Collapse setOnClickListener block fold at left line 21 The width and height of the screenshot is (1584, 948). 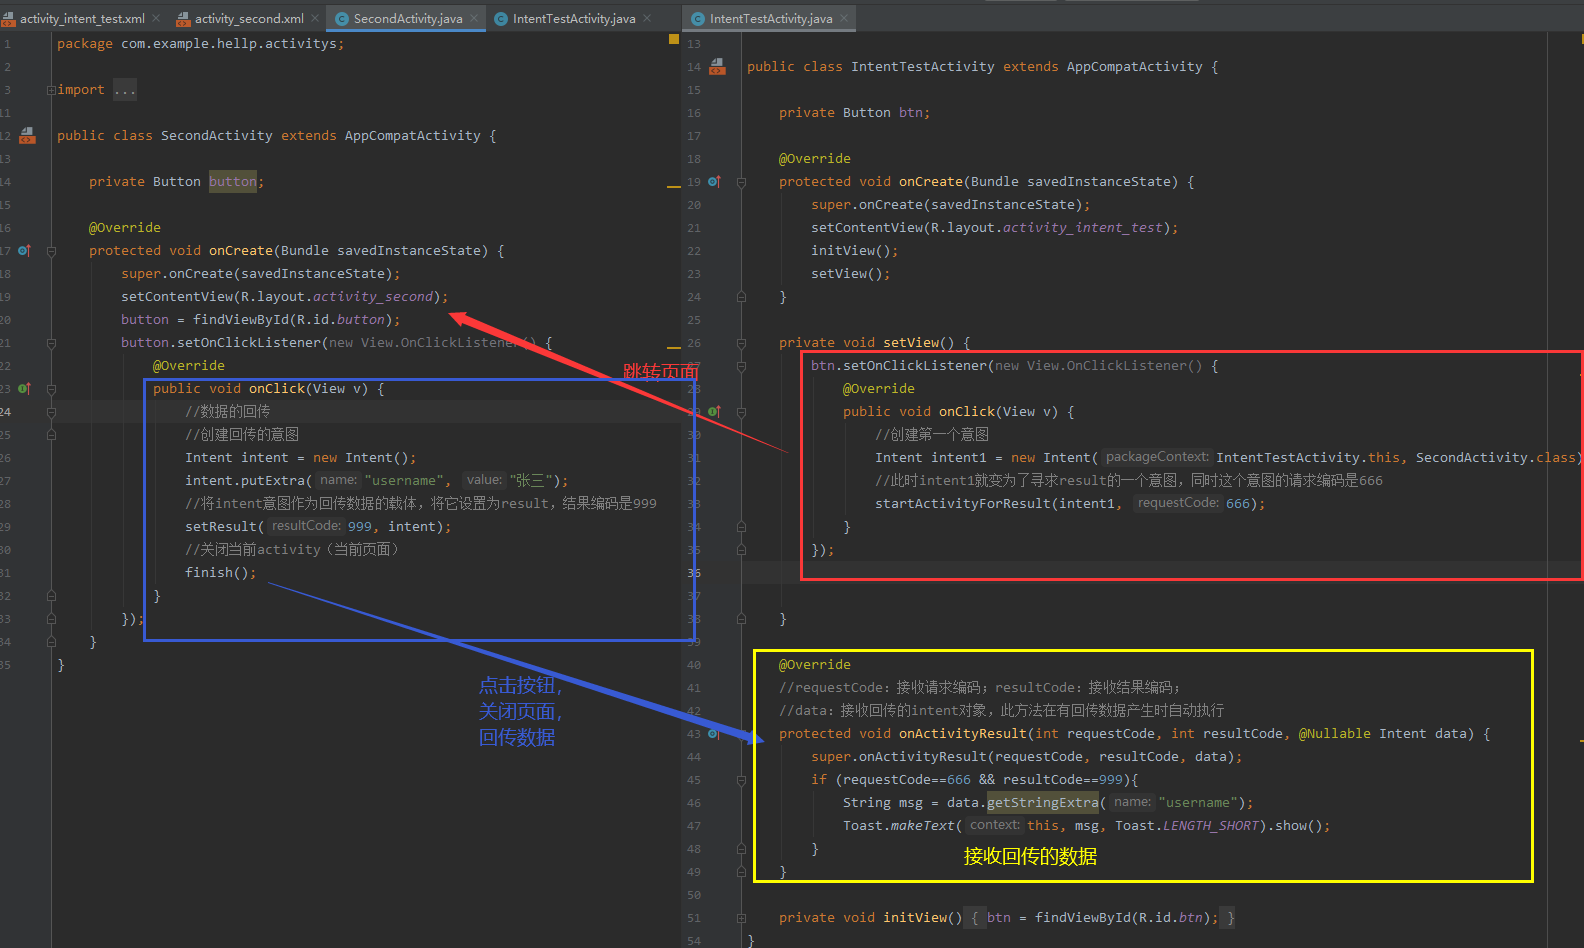(x=51, y=343)
